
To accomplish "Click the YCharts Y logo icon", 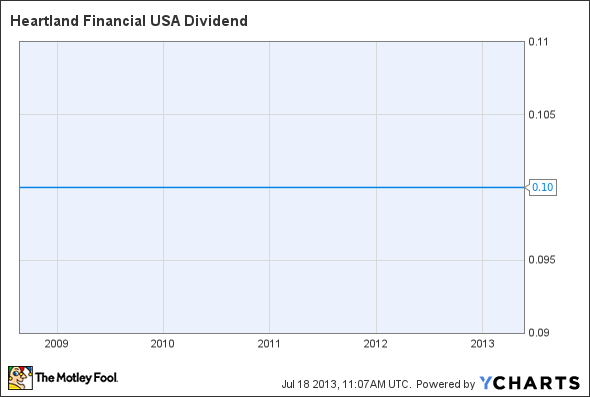I will pyautogui.click(x=486, y=383).
